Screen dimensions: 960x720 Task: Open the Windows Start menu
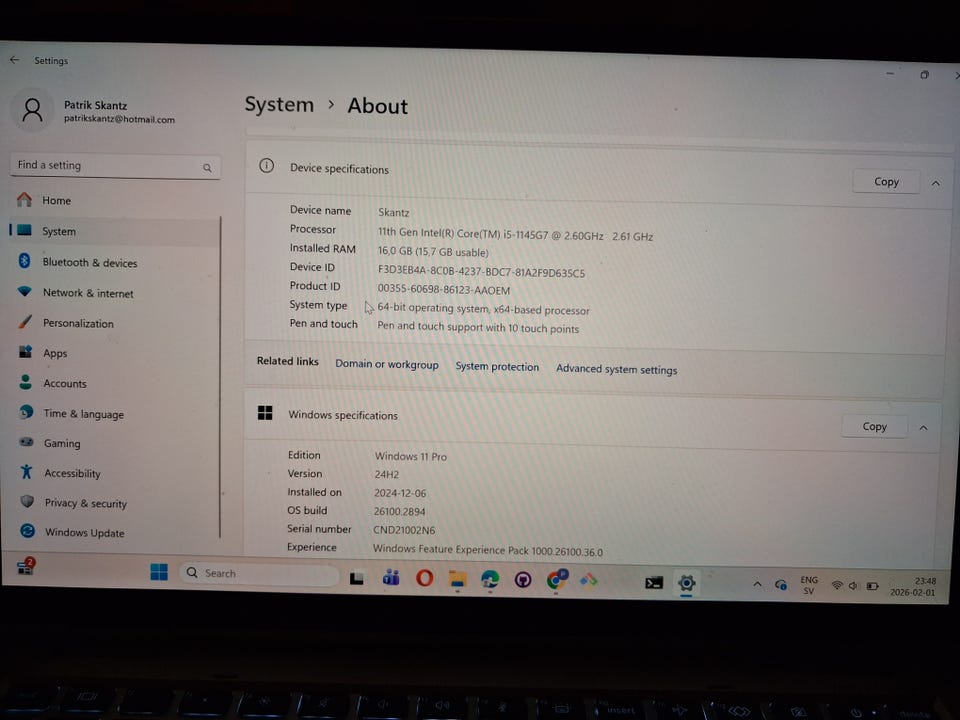pyautogui.click(x=159, y=572)
